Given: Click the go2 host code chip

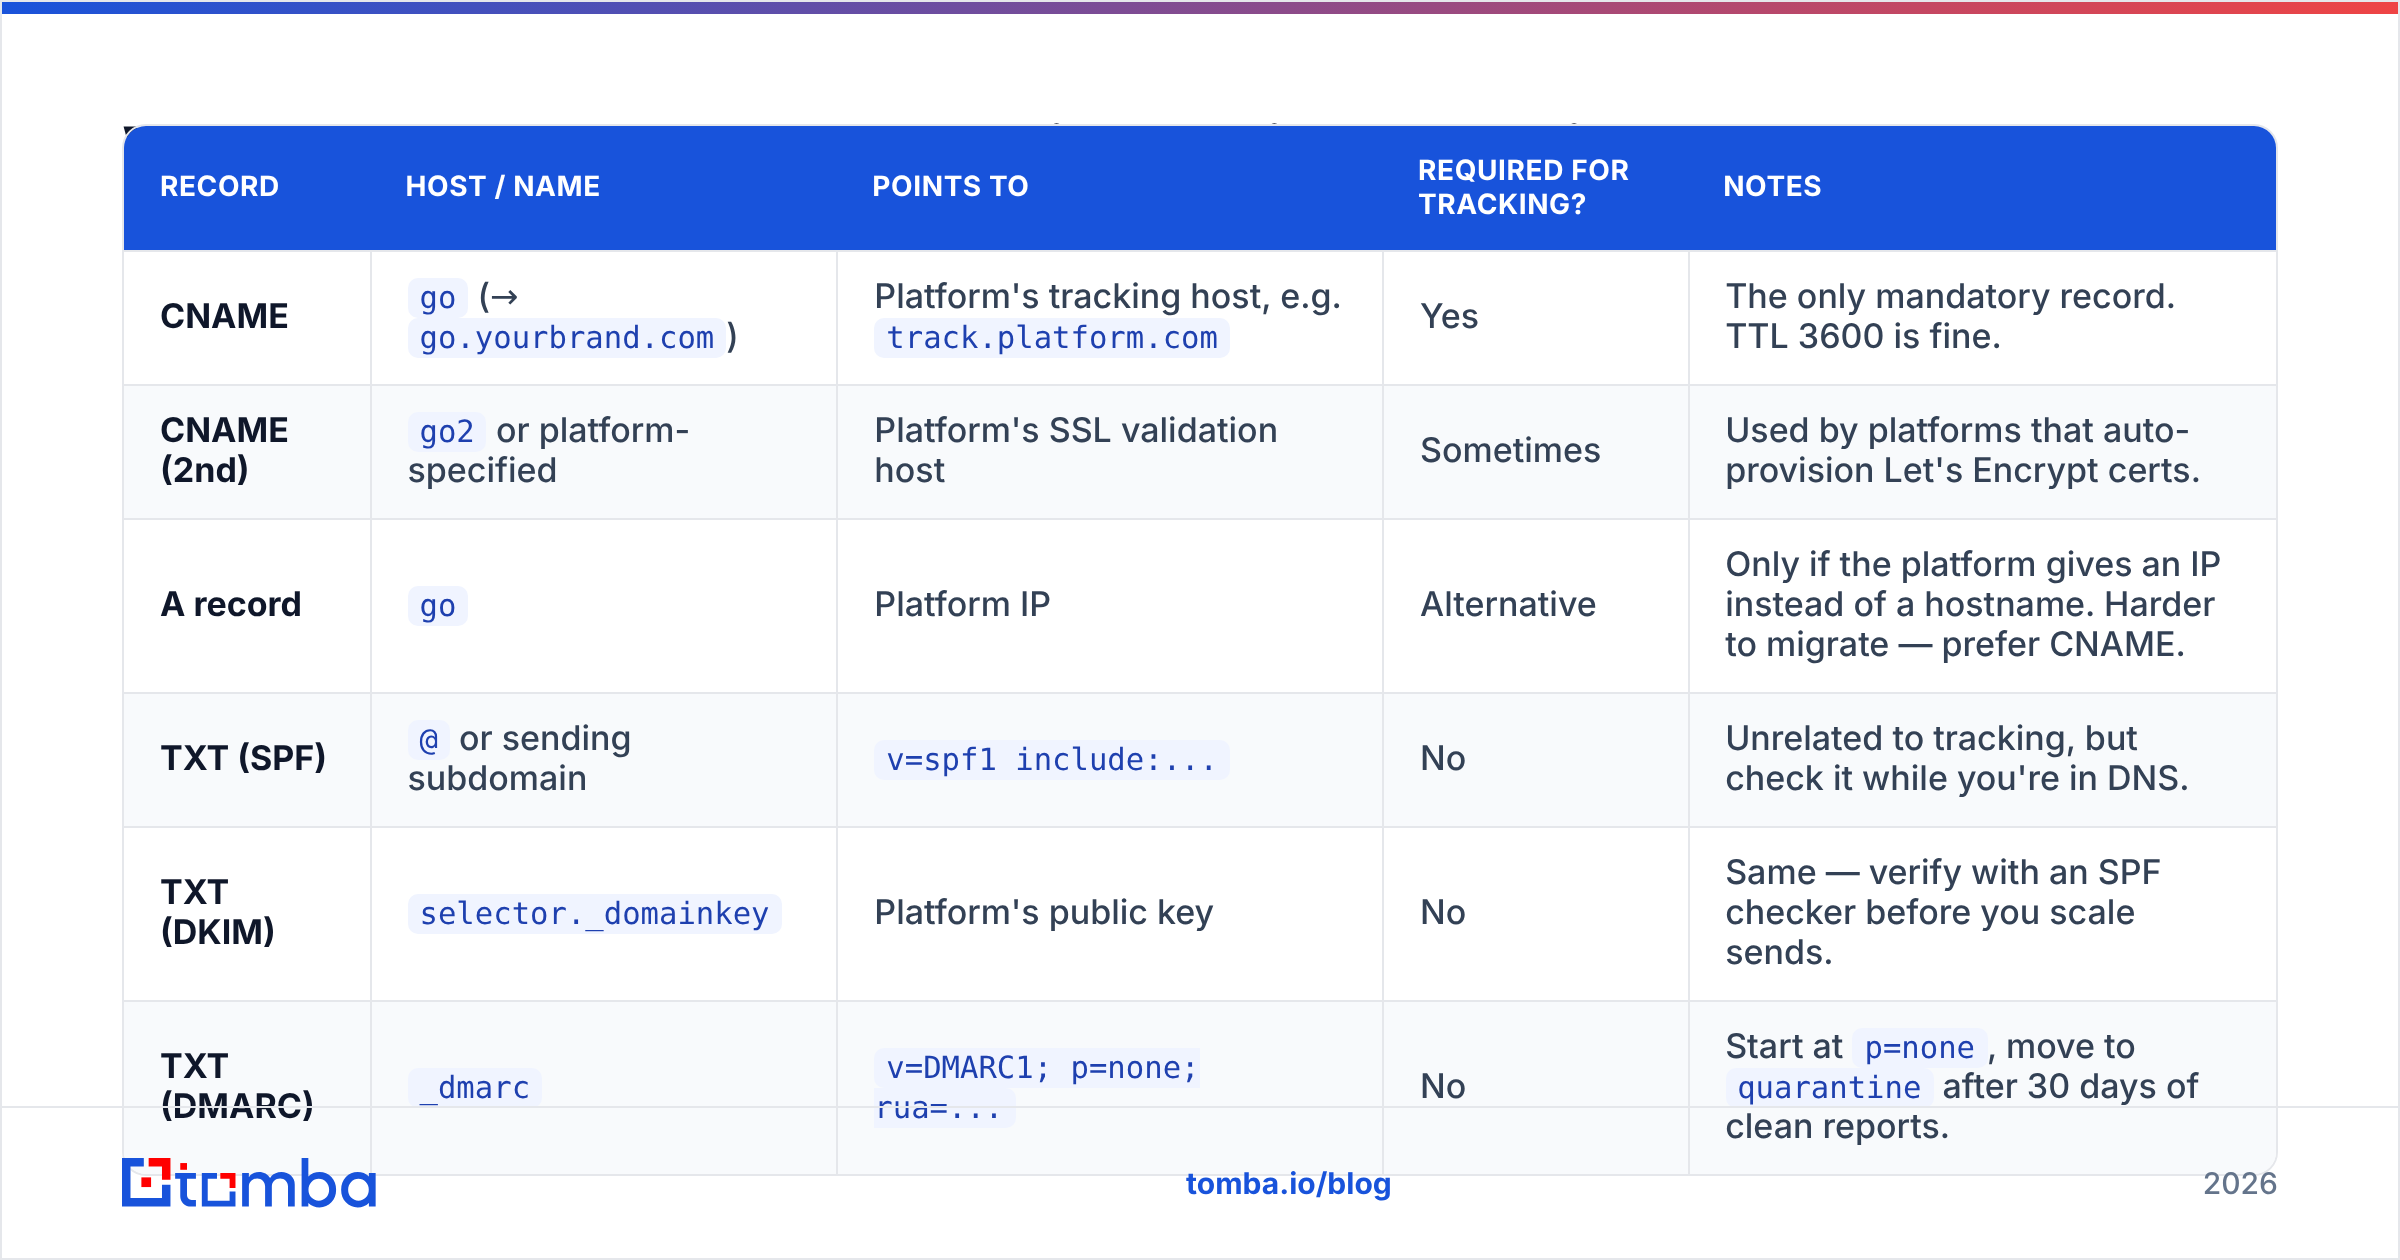Looking at the screenshot, I should click(447, 432).
